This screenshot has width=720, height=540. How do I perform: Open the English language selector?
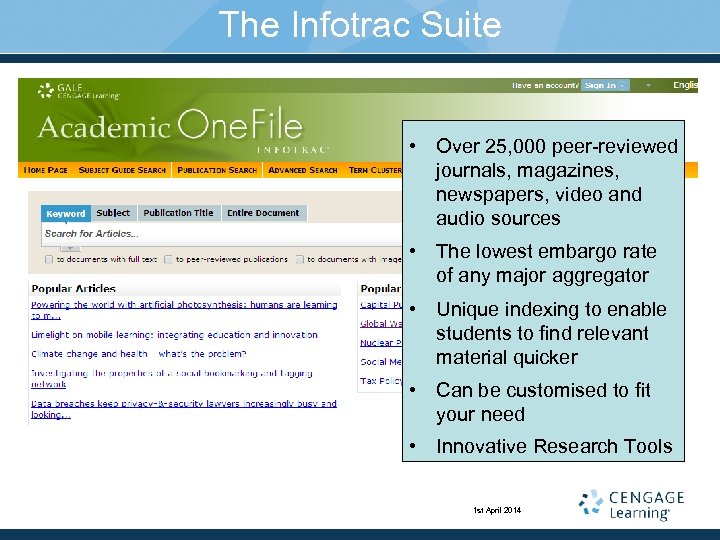[685, 85]
